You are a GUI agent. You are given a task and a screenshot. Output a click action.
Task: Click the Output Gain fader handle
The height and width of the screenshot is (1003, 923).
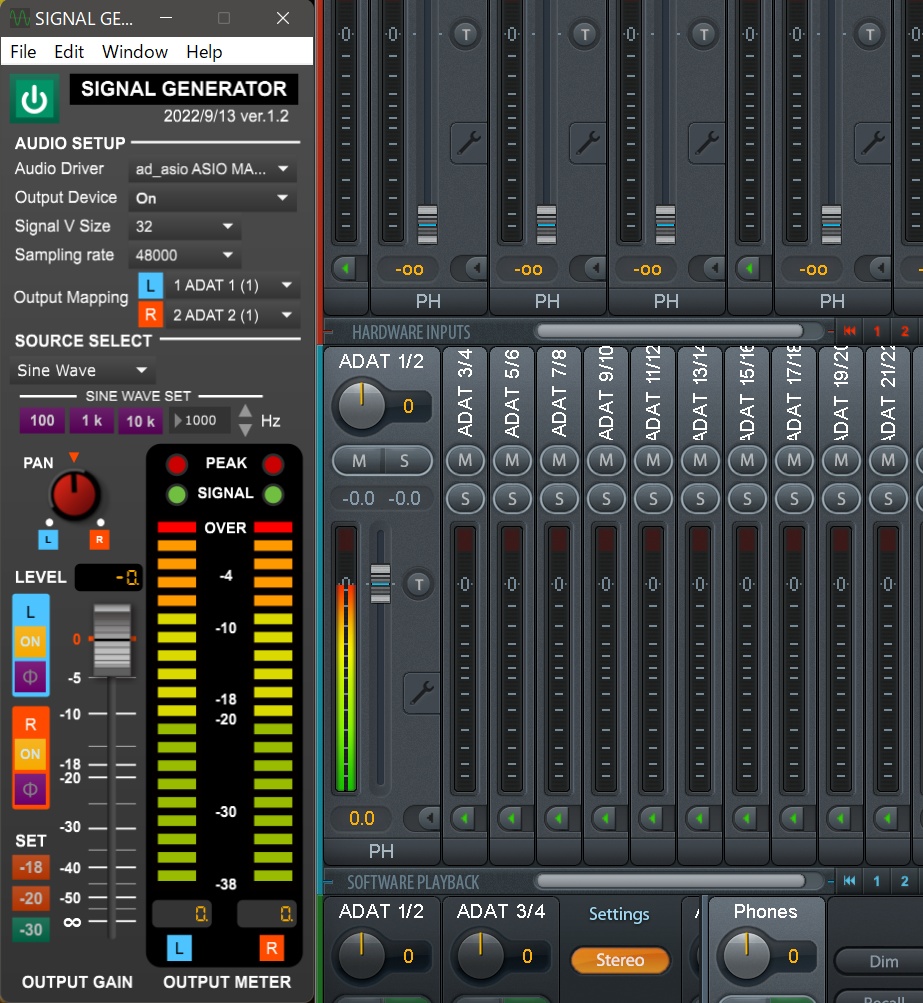click(113, 639)
